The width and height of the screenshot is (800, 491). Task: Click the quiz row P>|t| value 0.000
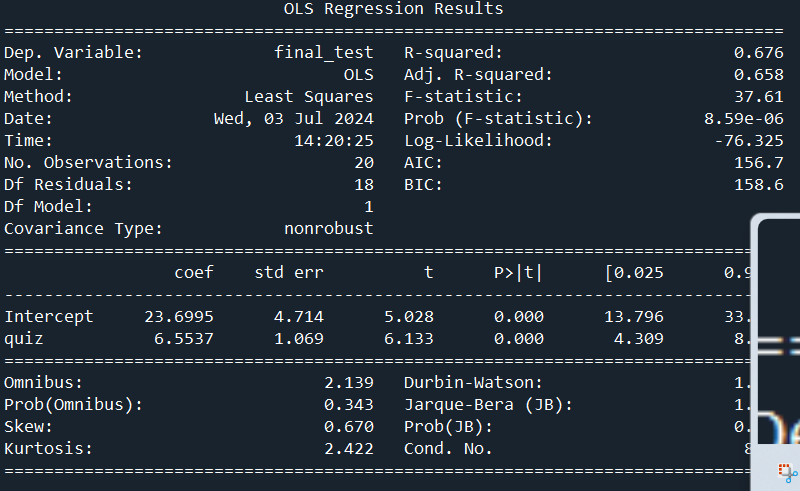519,338
